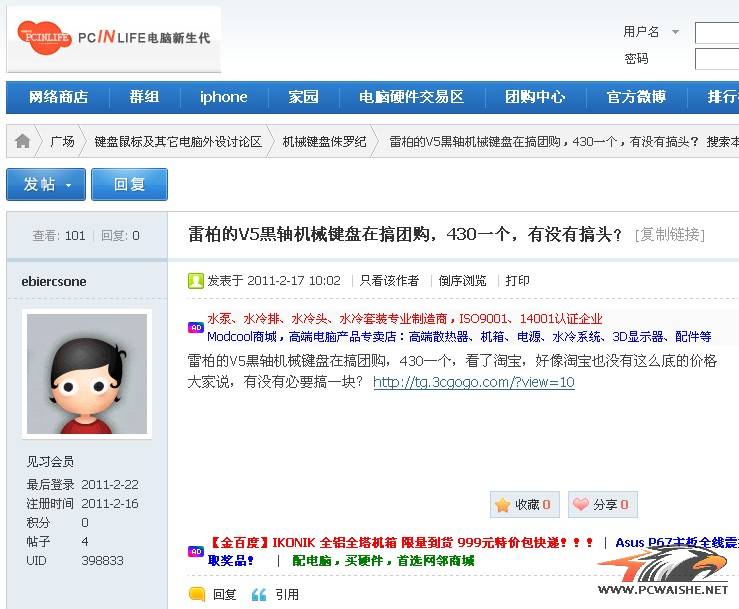Open 机械键盘侏罗纪 breadcrumb link
Viewport: 739px width, 609px height.
tap(324, 141)
